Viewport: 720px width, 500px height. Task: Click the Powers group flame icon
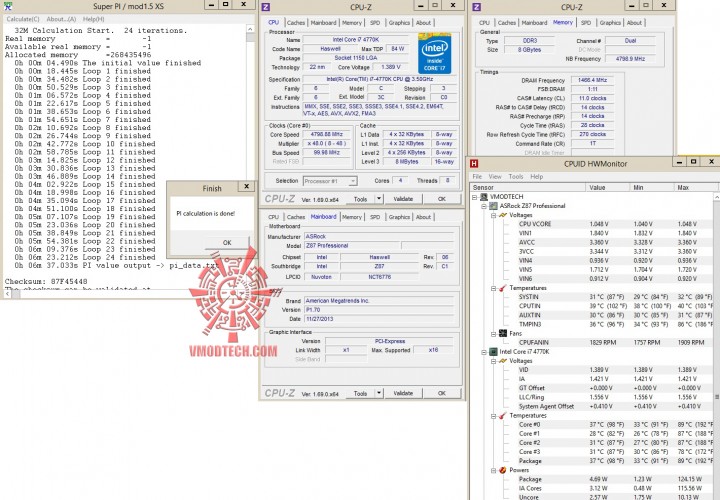[503, 470]
